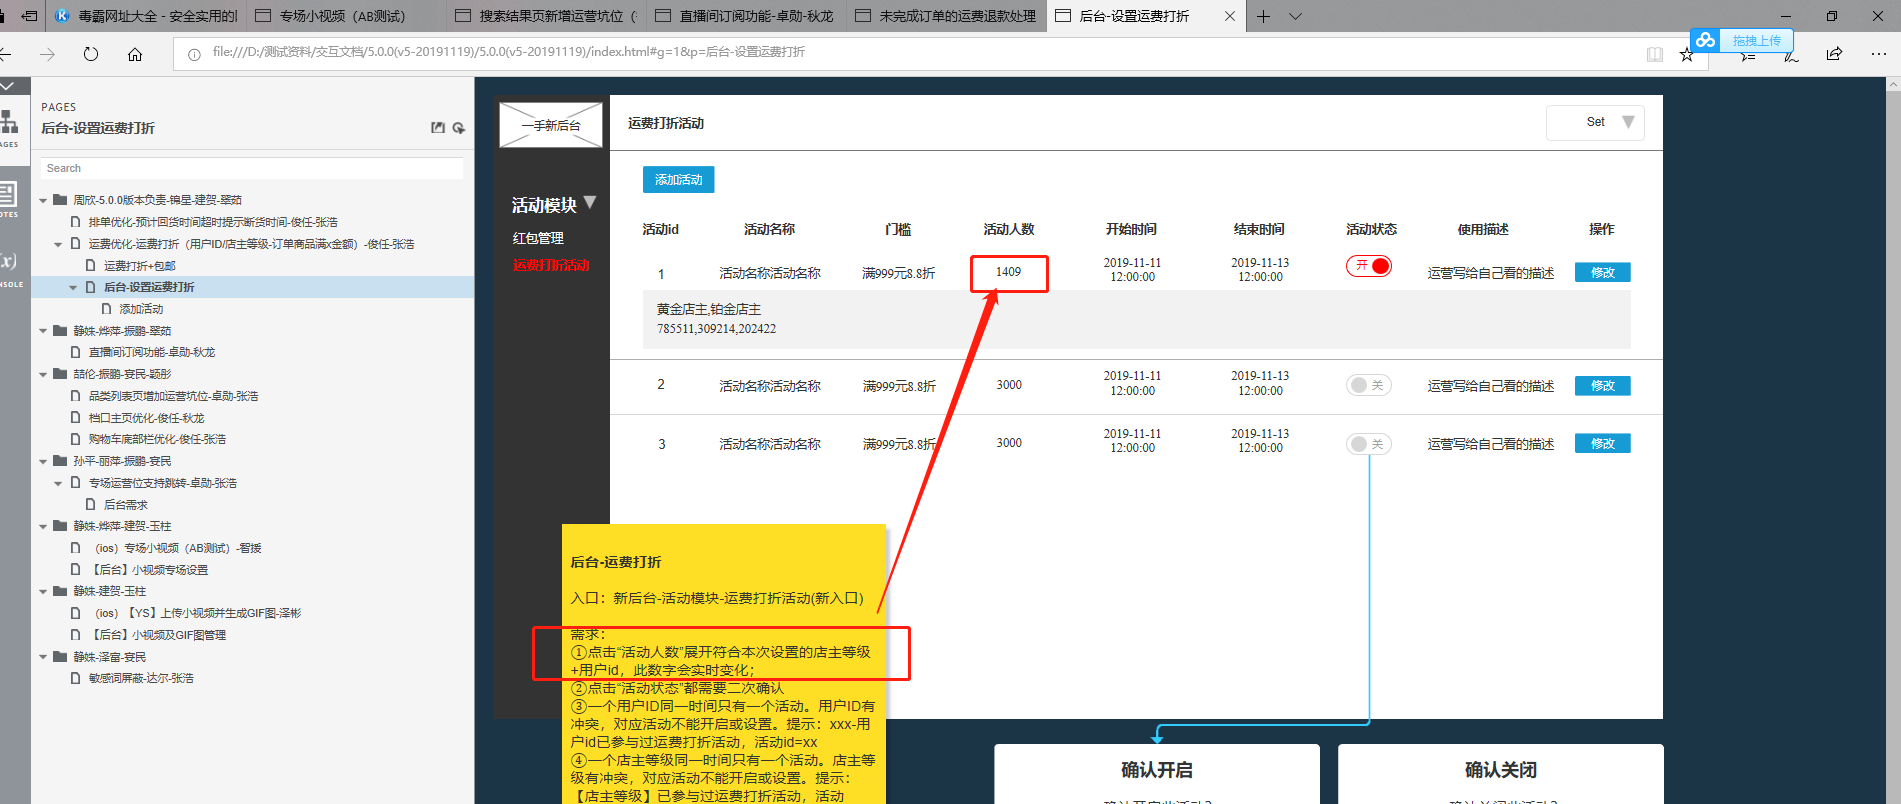
Task: Go forward in browser history
Action: click(47, 54)
